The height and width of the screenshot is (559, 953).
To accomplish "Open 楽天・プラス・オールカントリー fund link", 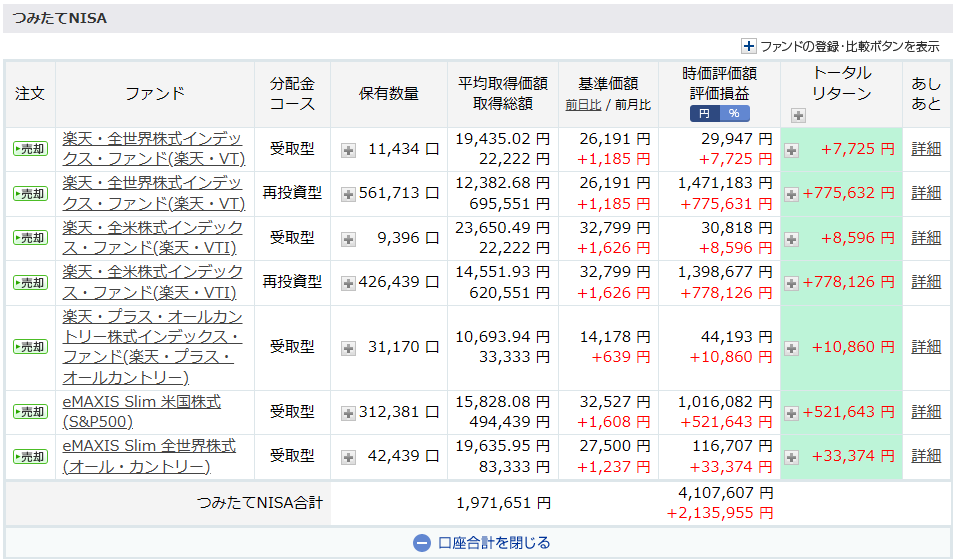I will [x=153, y=347].
